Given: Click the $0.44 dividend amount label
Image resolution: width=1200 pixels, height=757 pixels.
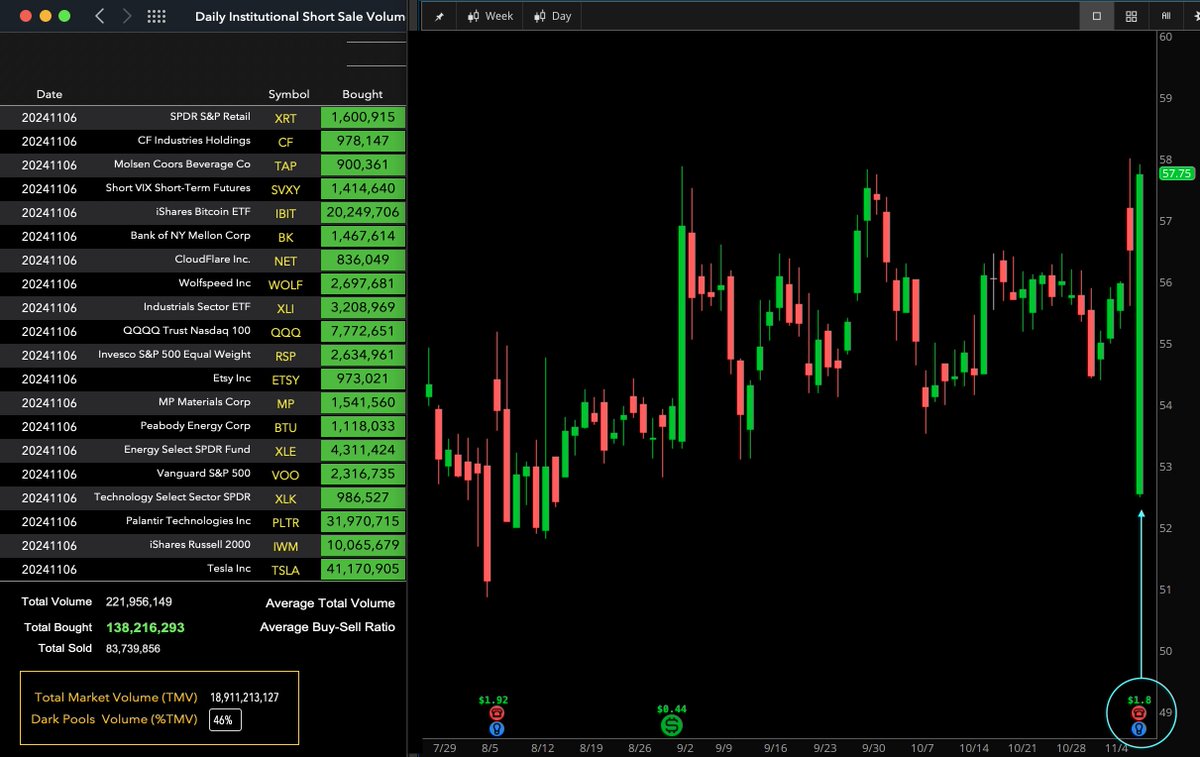Looking at the screenshot, I should [x=670, y=708].
